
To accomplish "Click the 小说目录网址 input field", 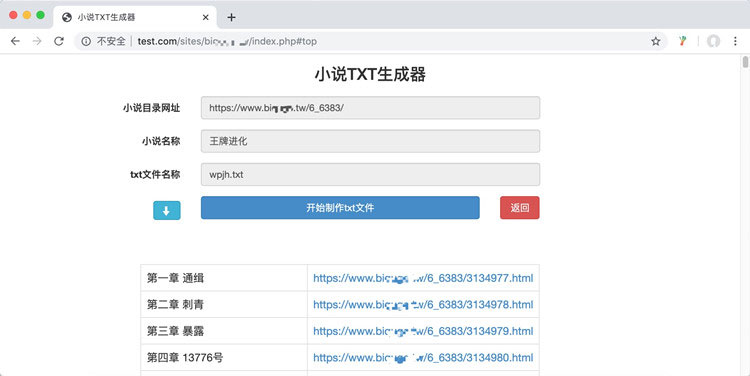I will point(370,108).
